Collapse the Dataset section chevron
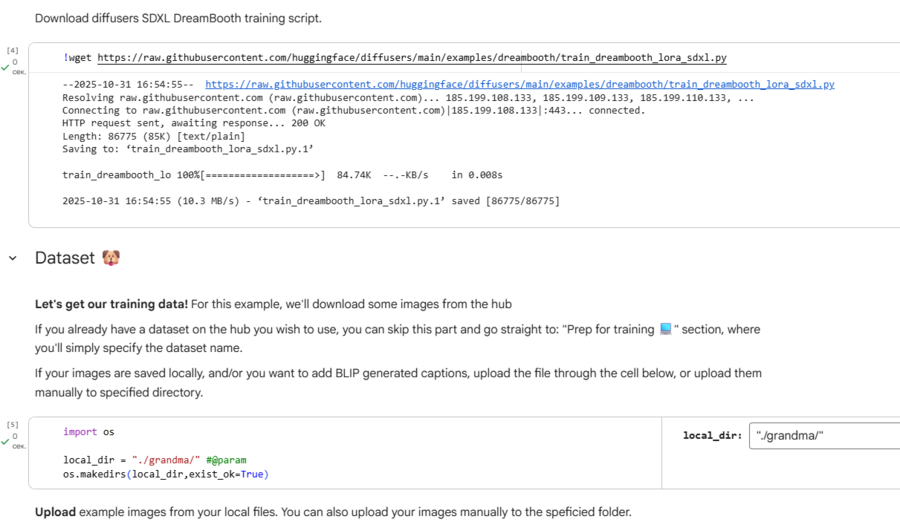The height and width of the screenshot is (522, 900). [13, 258]
